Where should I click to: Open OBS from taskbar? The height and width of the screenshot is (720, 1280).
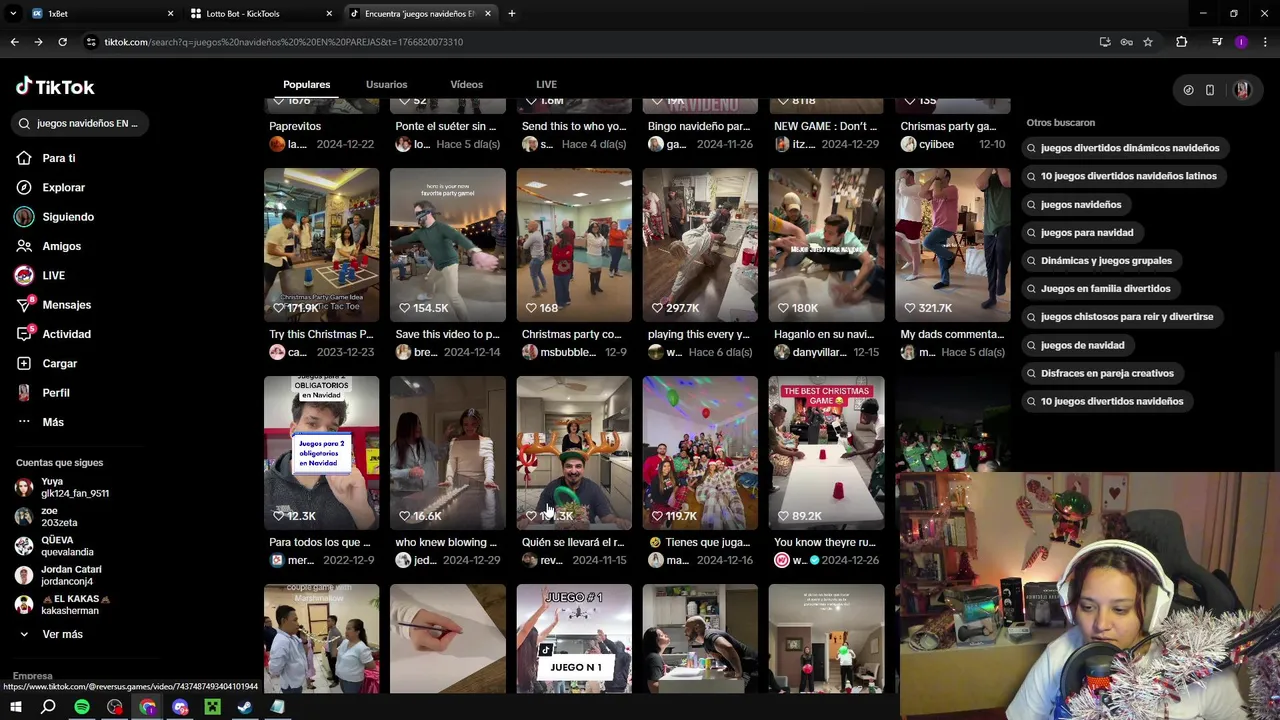115,707
